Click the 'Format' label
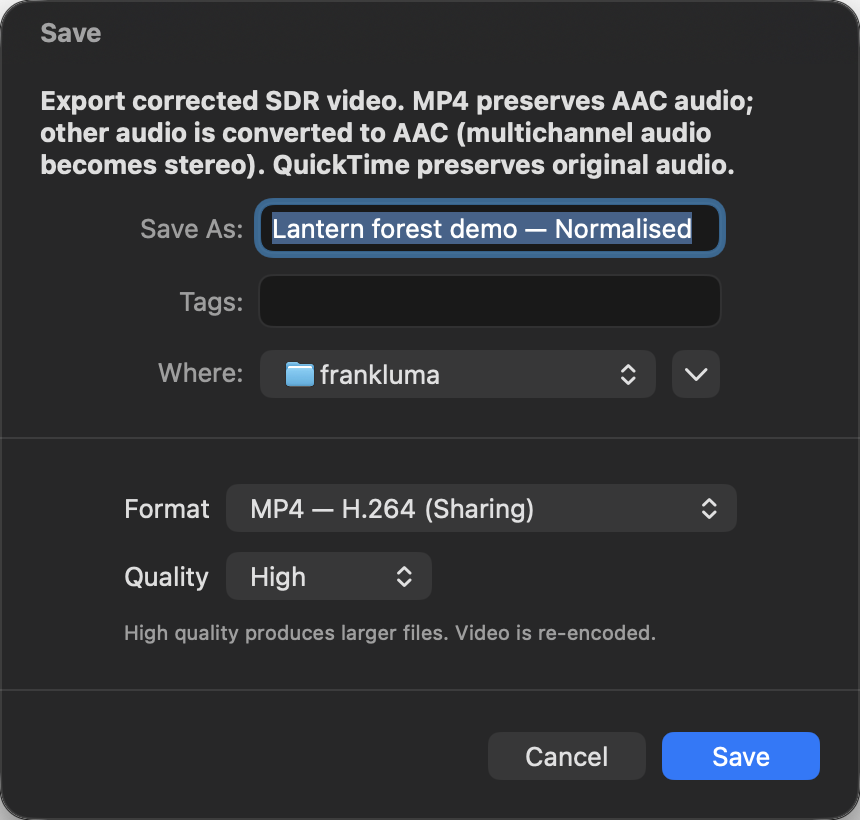This screenshot has width=860, height=820. pyautogui.click(x=167, y=508)
